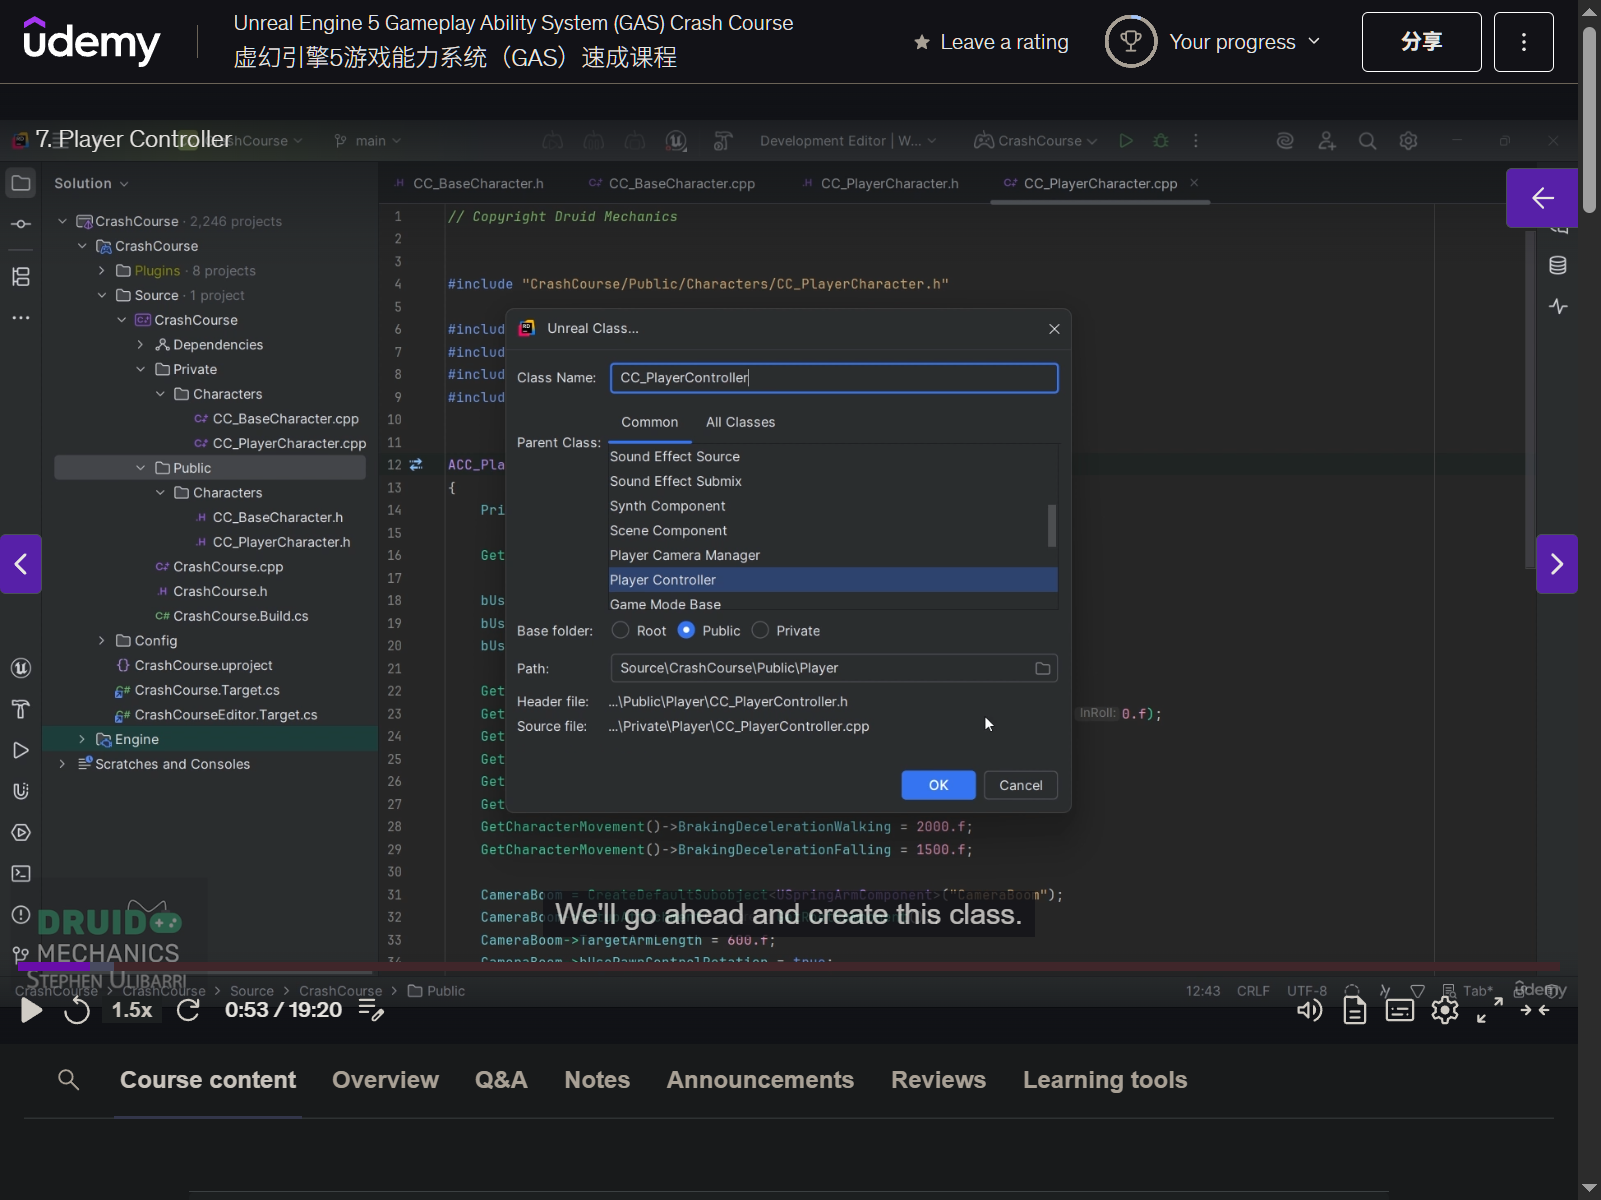Open the three-dot course options menu
The height and width of the screenshot is (1200, 1601).
click(x=1524, y=42)
